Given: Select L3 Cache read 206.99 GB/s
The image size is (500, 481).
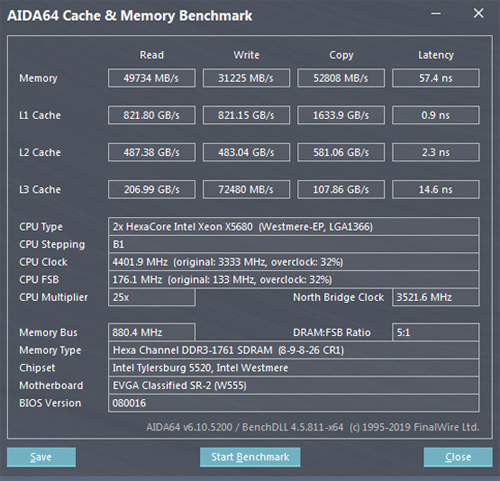Looking at the screenshot, I should (x=151, y=189).
